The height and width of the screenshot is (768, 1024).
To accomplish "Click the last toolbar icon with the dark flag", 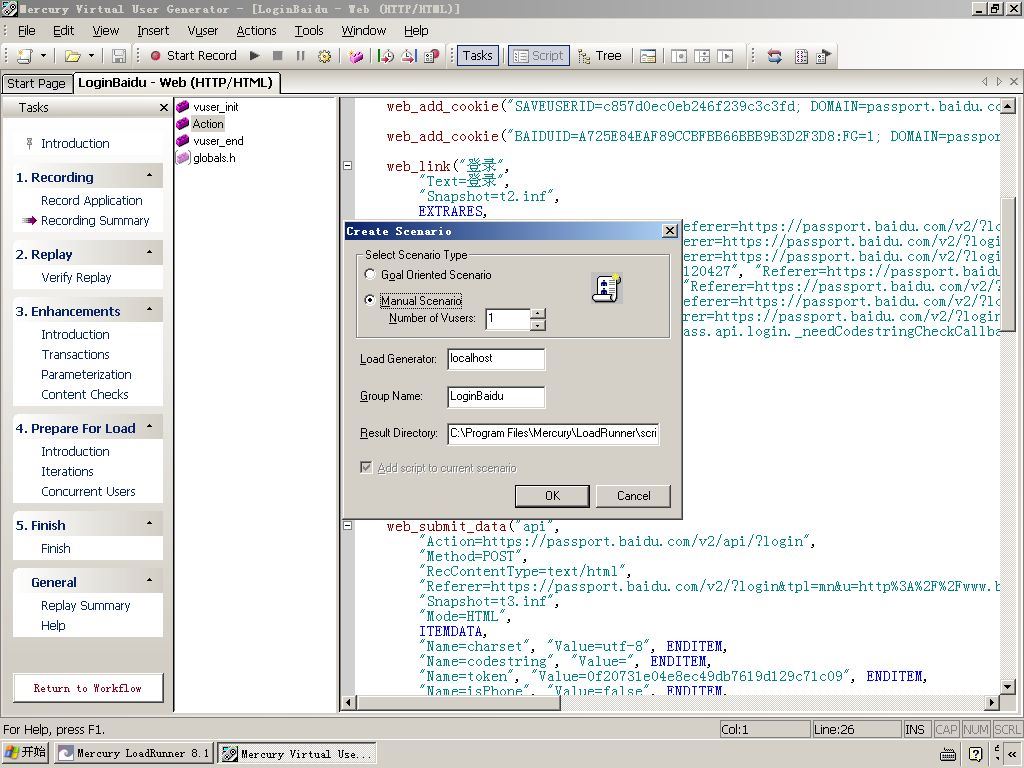I will click(x=824, y=56).
